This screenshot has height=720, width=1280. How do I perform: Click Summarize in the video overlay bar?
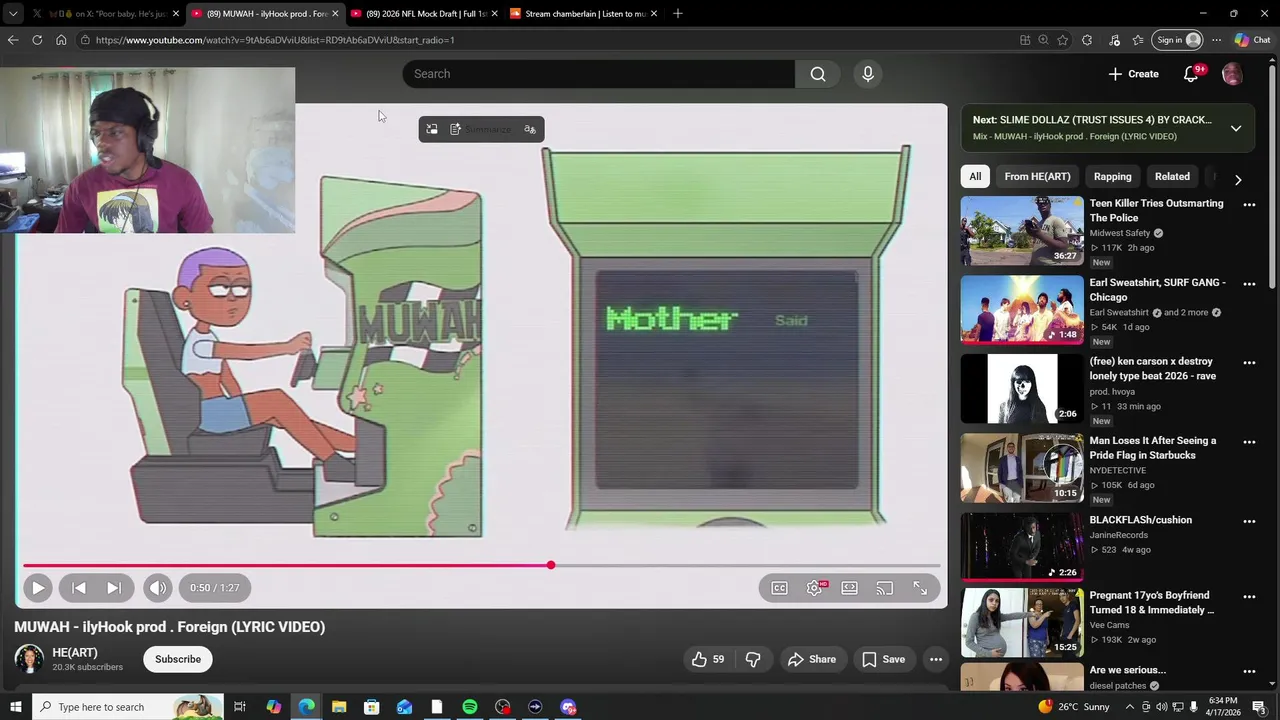[481, 129]
